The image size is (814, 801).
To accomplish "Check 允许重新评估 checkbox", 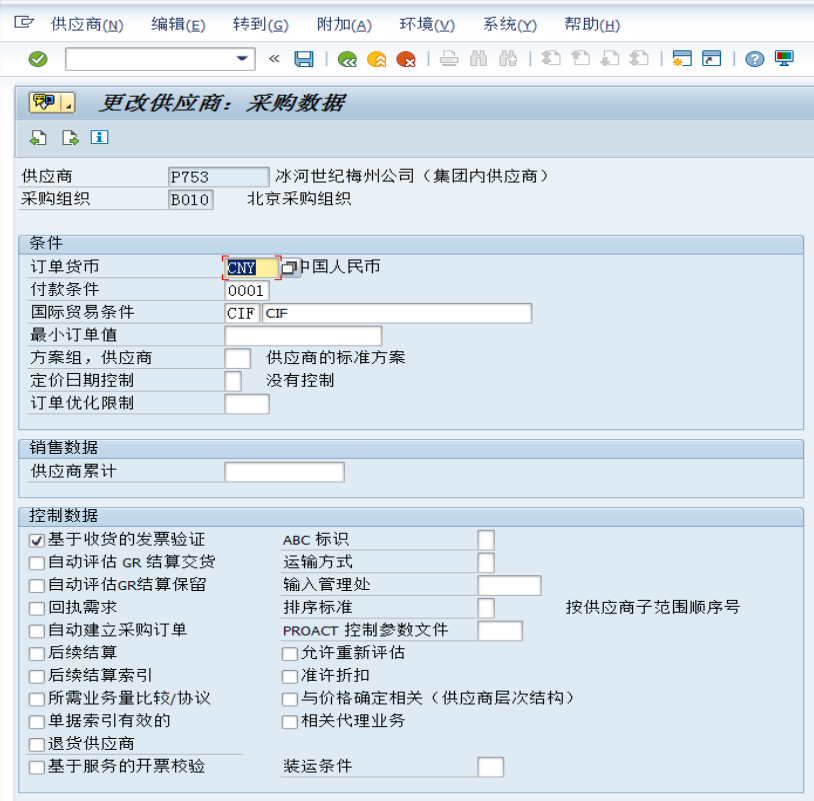I will click(289, 654).
